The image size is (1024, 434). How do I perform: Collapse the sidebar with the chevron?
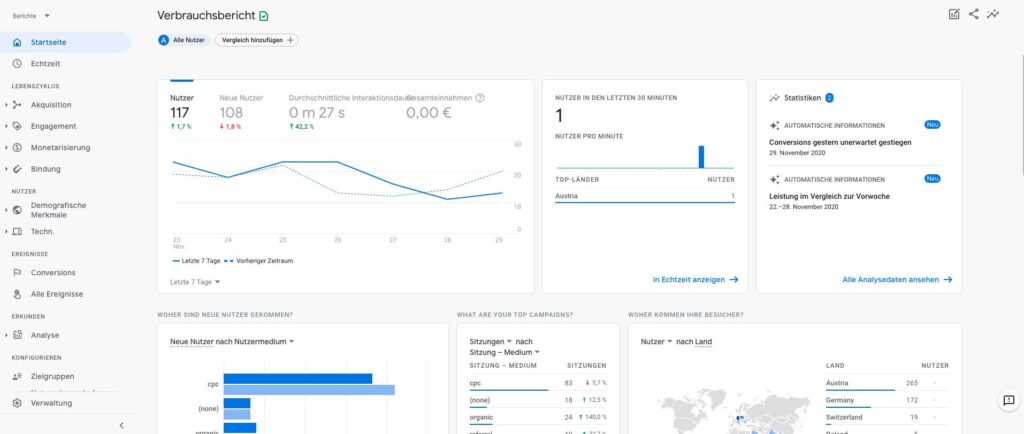pyautogui.click(x=121, y=426)
